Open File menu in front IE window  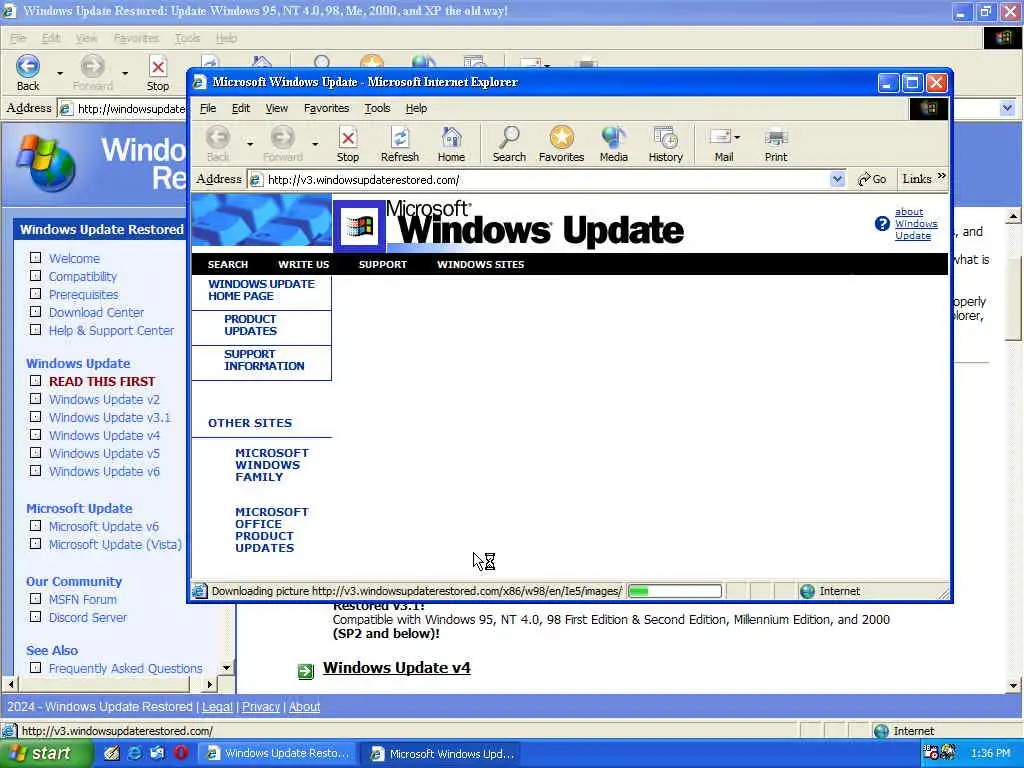pyautogui.click(x=208, y=108)
